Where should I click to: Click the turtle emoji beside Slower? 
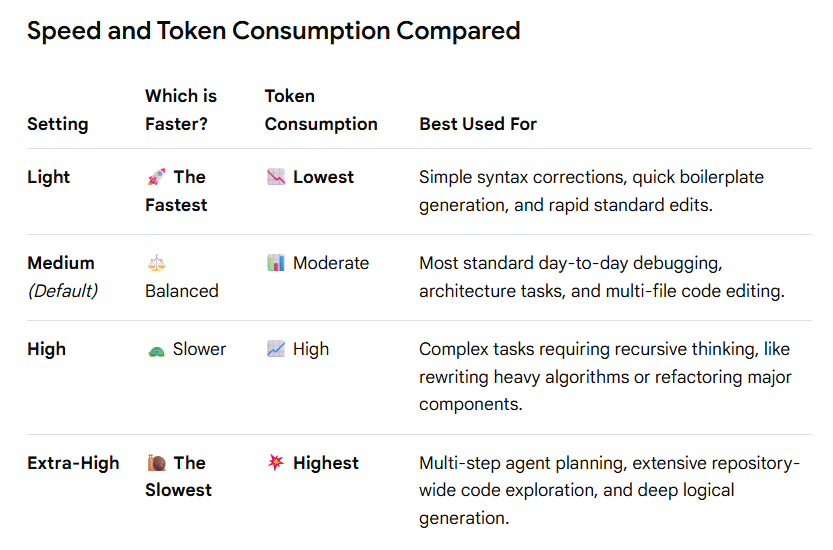pos(156,350)
